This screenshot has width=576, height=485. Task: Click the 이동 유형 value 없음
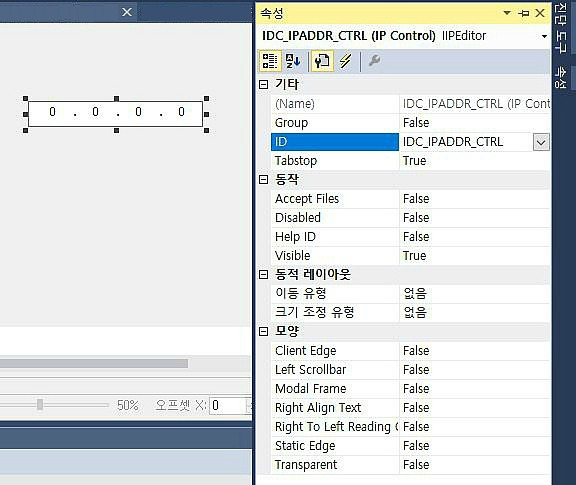[x=475, y=294]
